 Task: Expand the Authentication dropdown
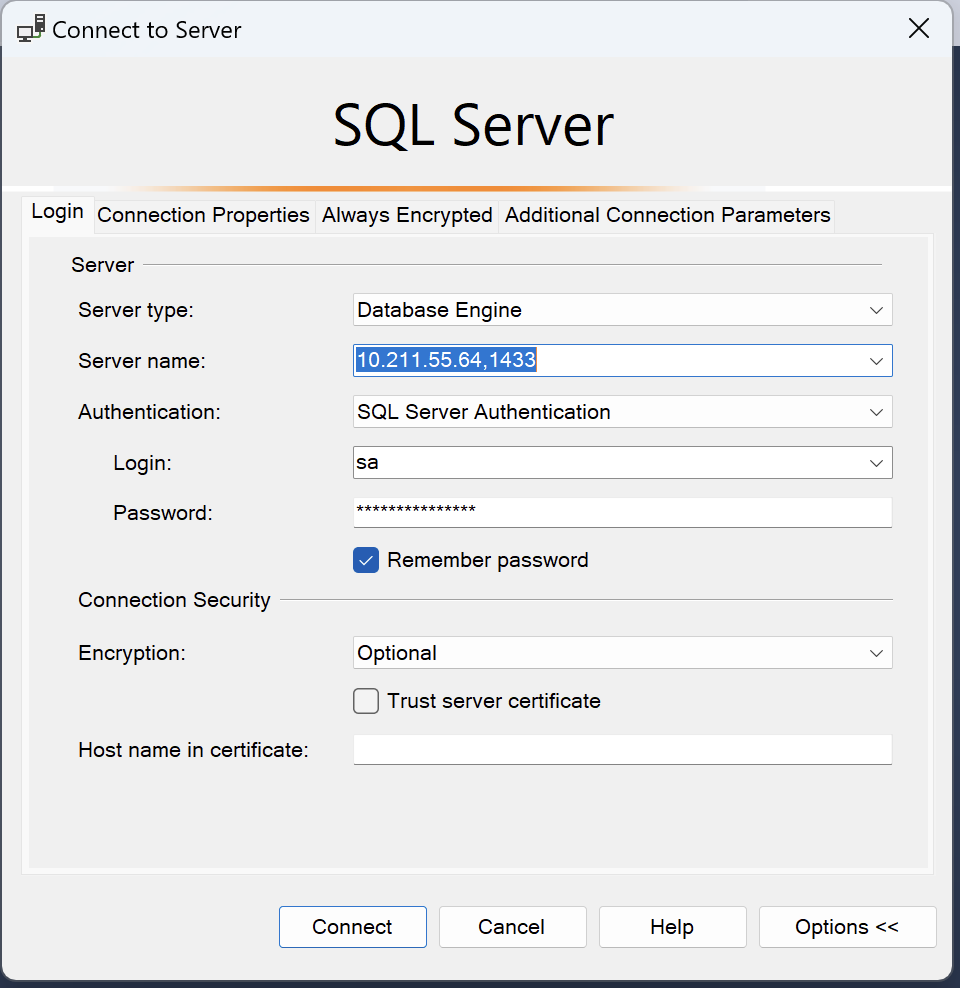click(876, 412)
